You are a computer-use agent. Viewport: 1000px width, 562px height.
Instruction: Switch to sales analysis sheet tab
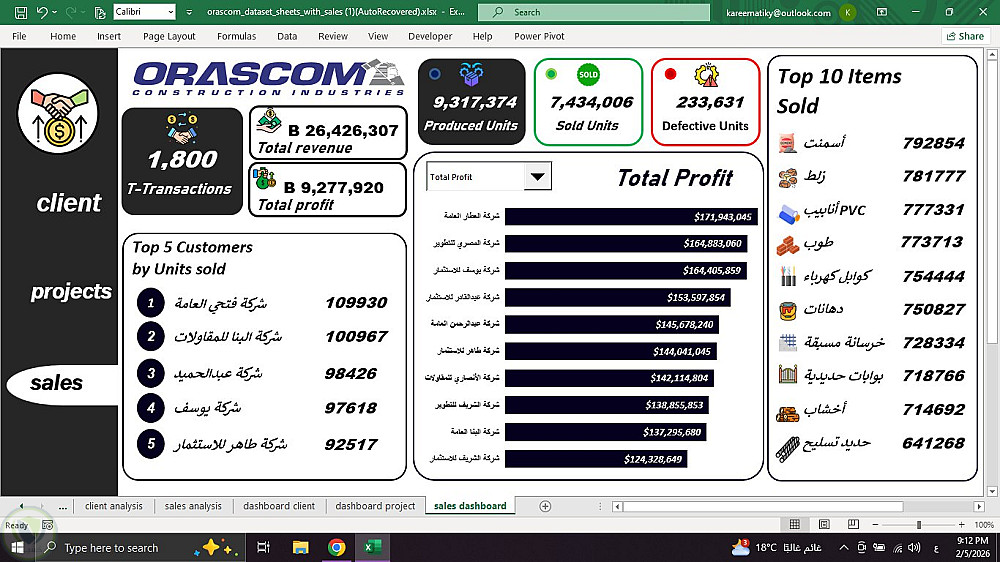pos(193,506)
